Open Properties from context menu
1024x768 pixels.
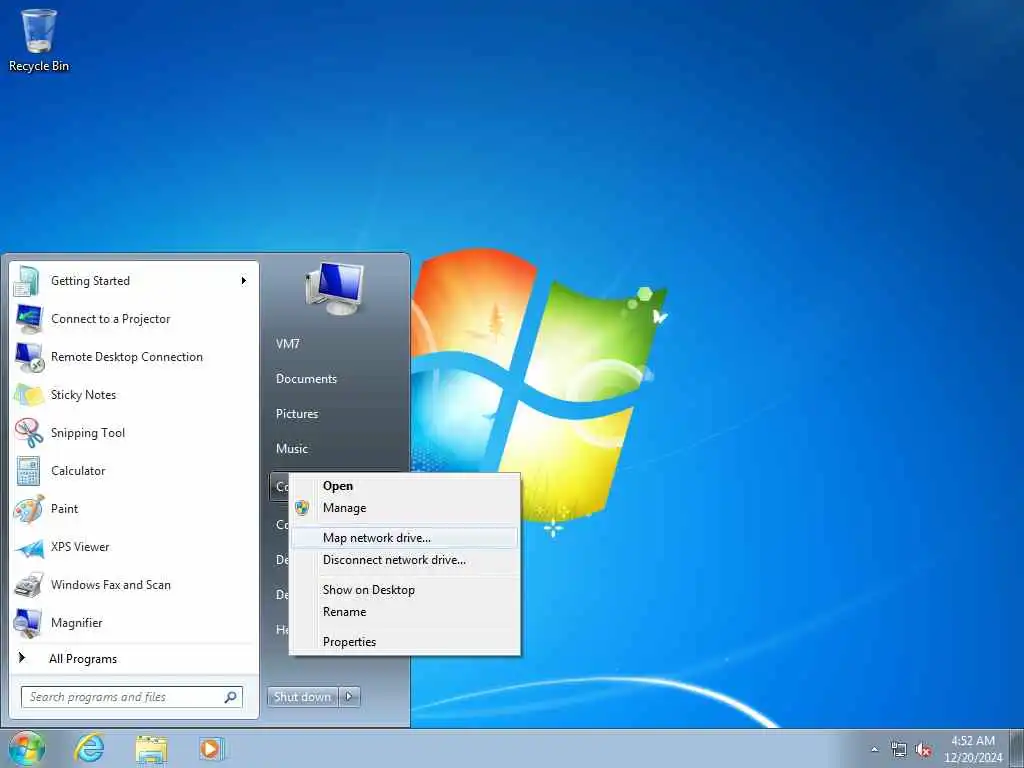[x=405, y=641]
